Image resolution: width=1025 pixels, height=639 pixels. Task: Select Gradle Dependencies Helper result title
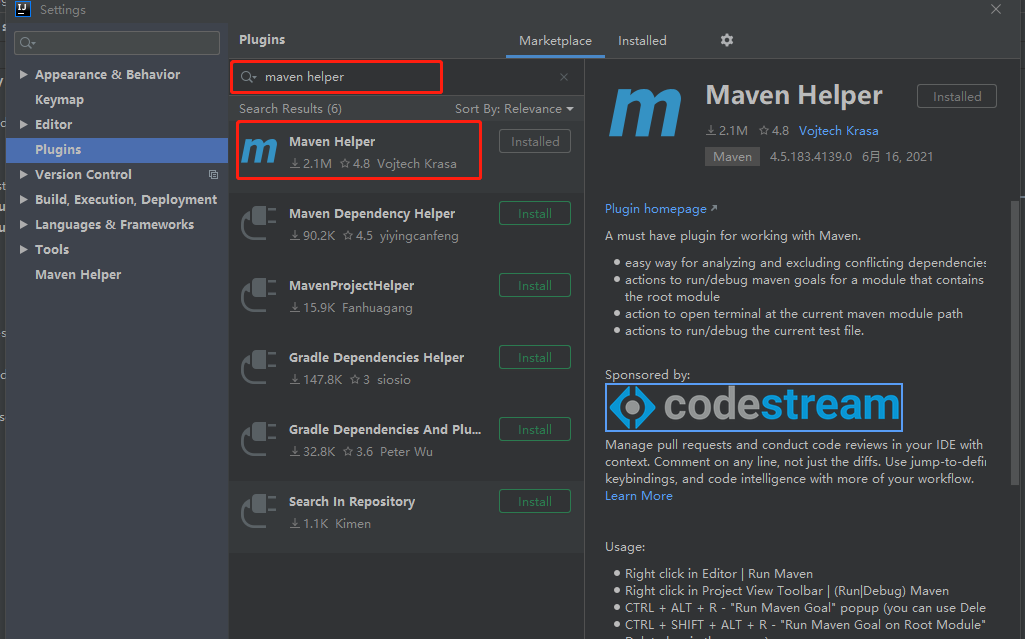coord(377,357)
